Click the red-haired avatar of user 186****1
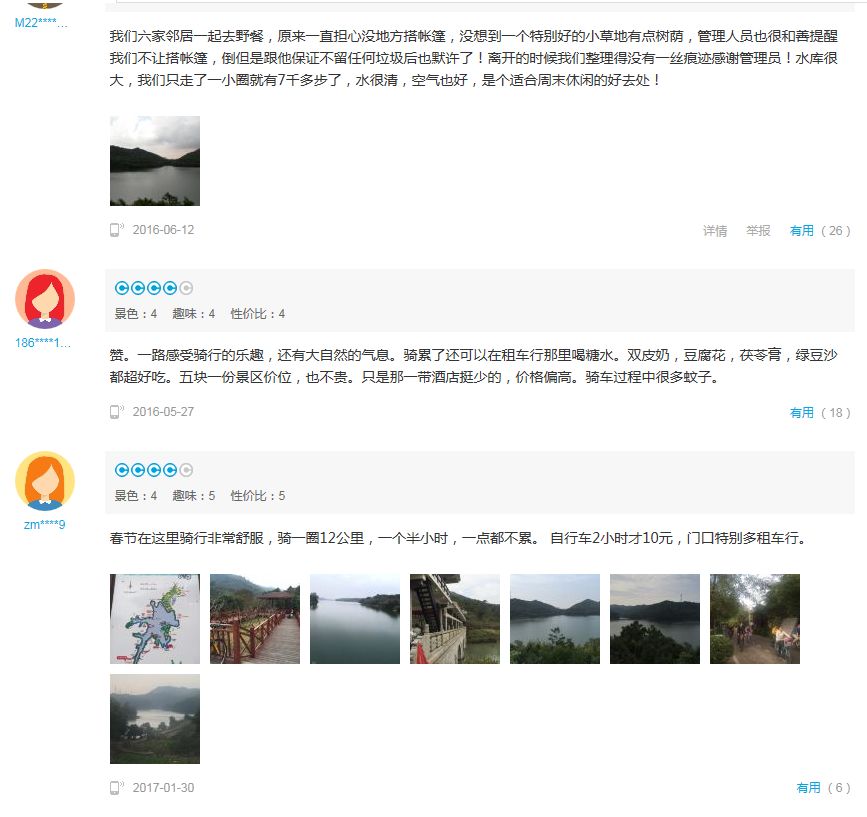Screen dimensions: 867x817 [45, 299]
